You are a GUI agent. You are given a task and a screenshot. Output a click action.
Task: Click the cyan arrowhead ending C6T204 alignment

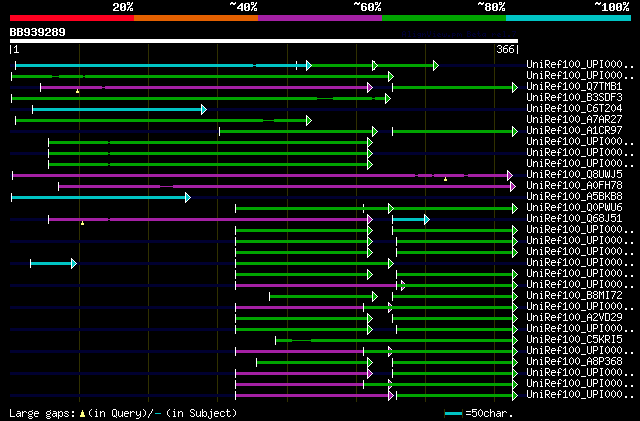[204, 109]
